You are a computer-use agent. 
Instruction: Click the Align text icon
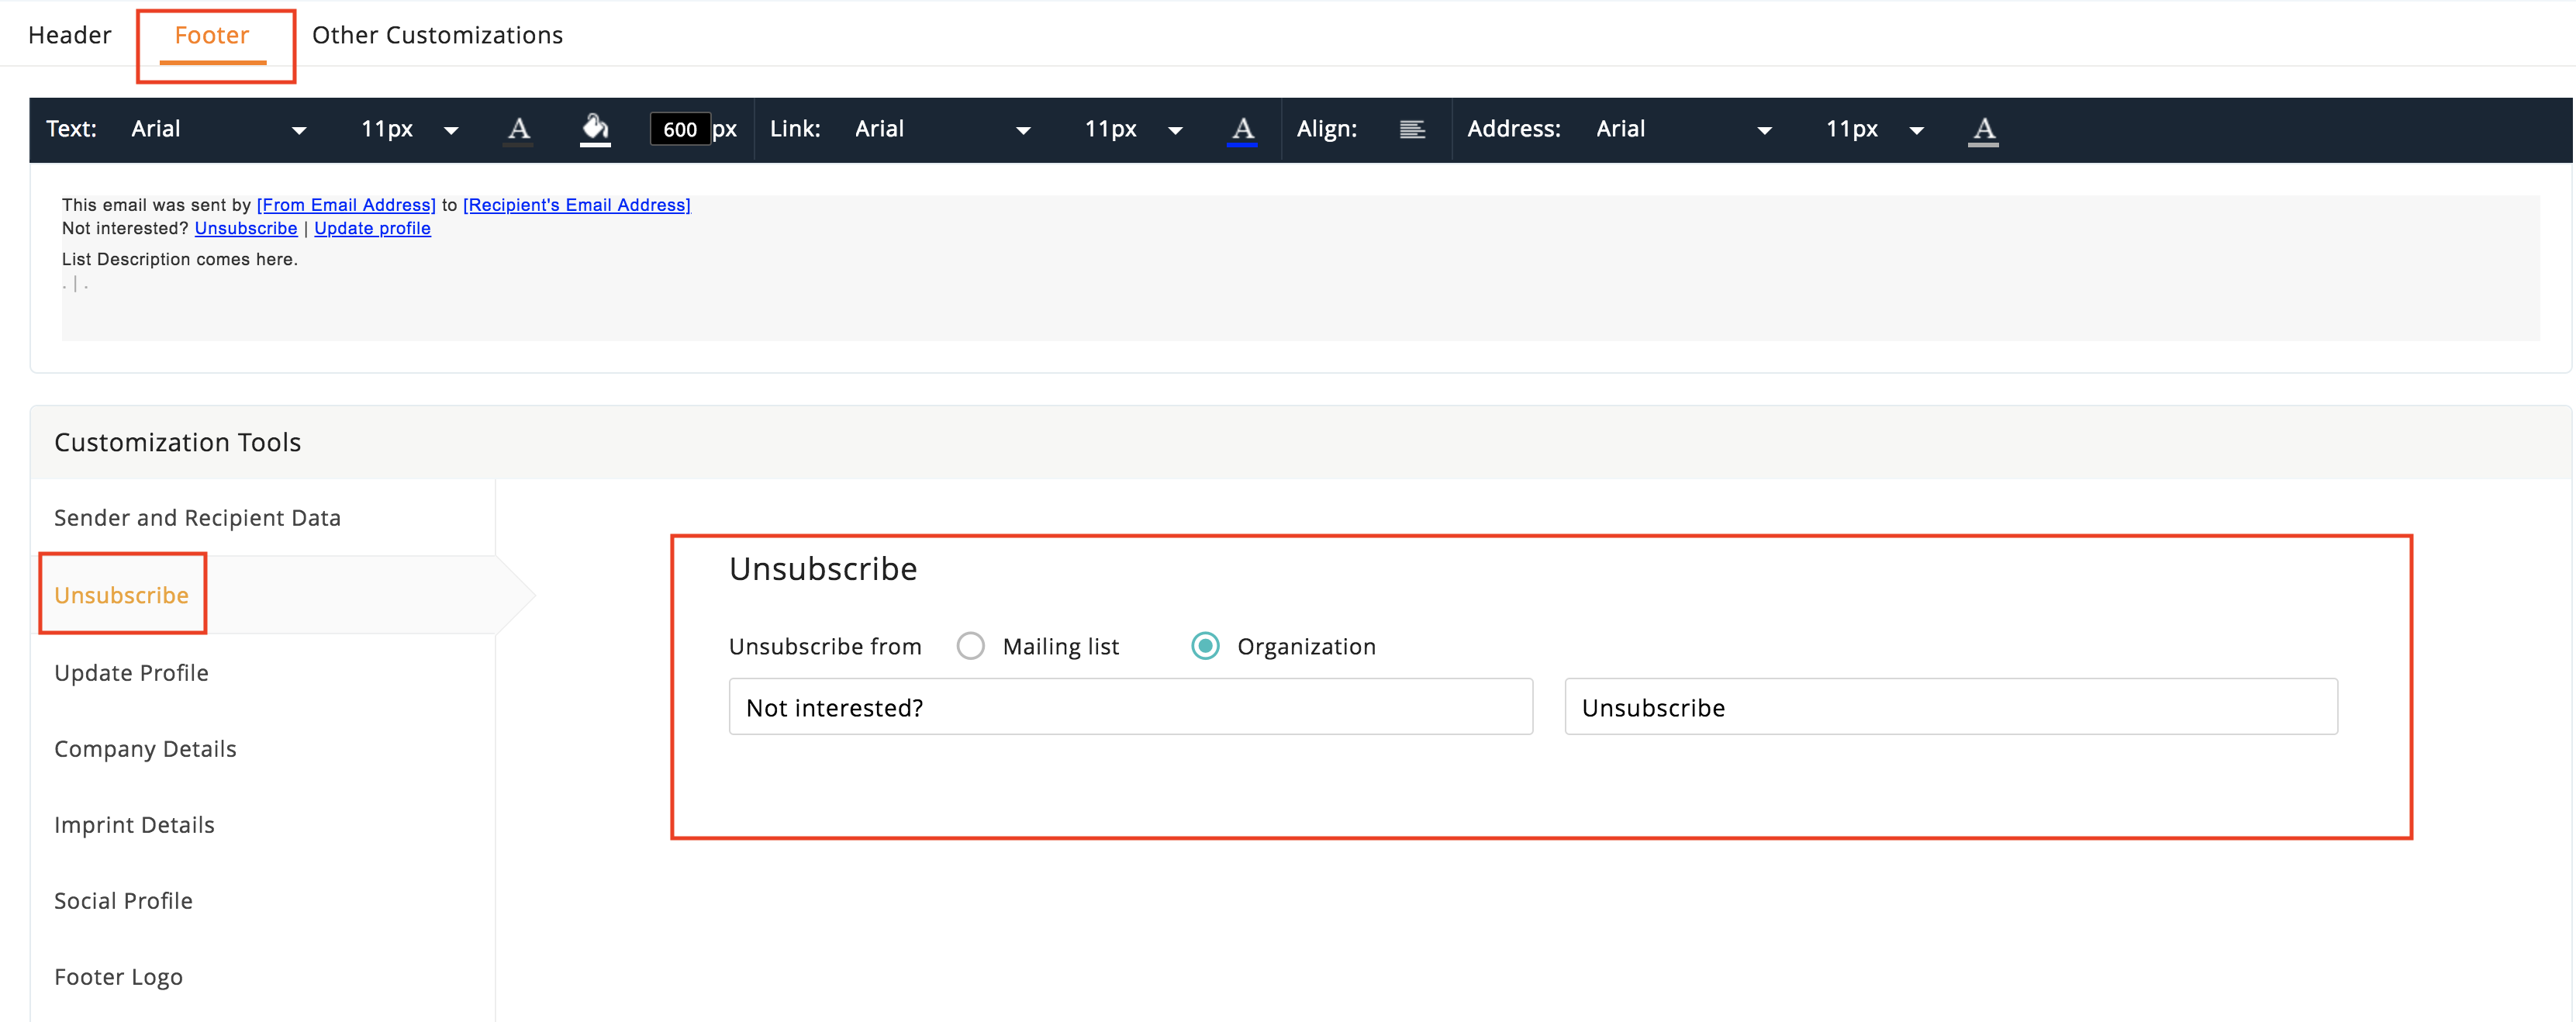click(x=1411, y=129)
